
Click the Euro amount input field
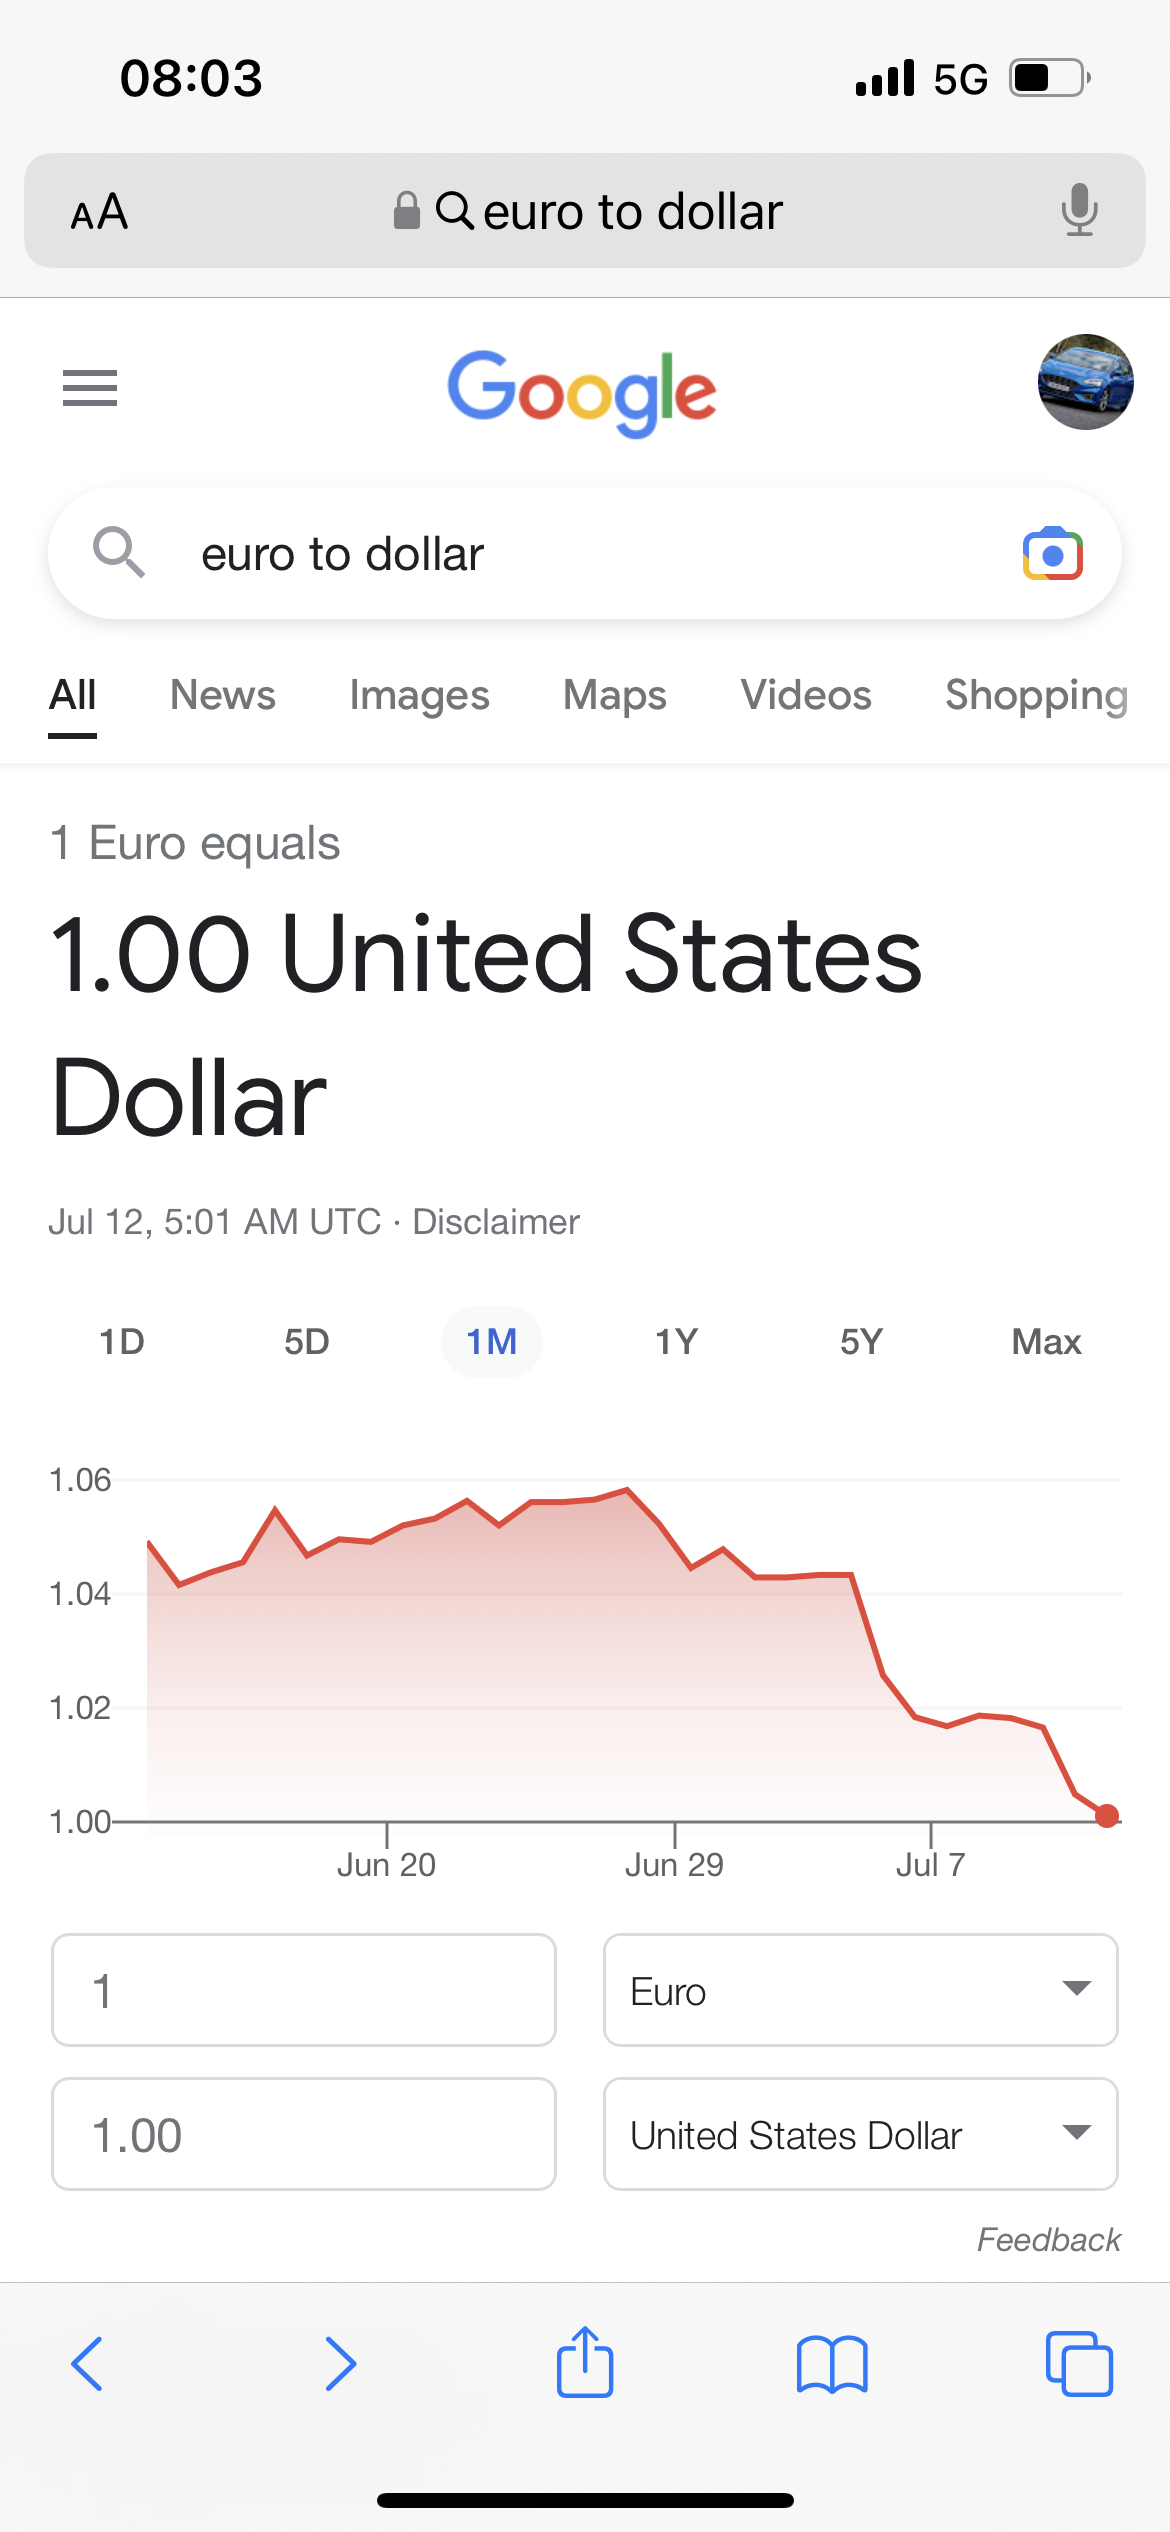[x=304, y=1990]
